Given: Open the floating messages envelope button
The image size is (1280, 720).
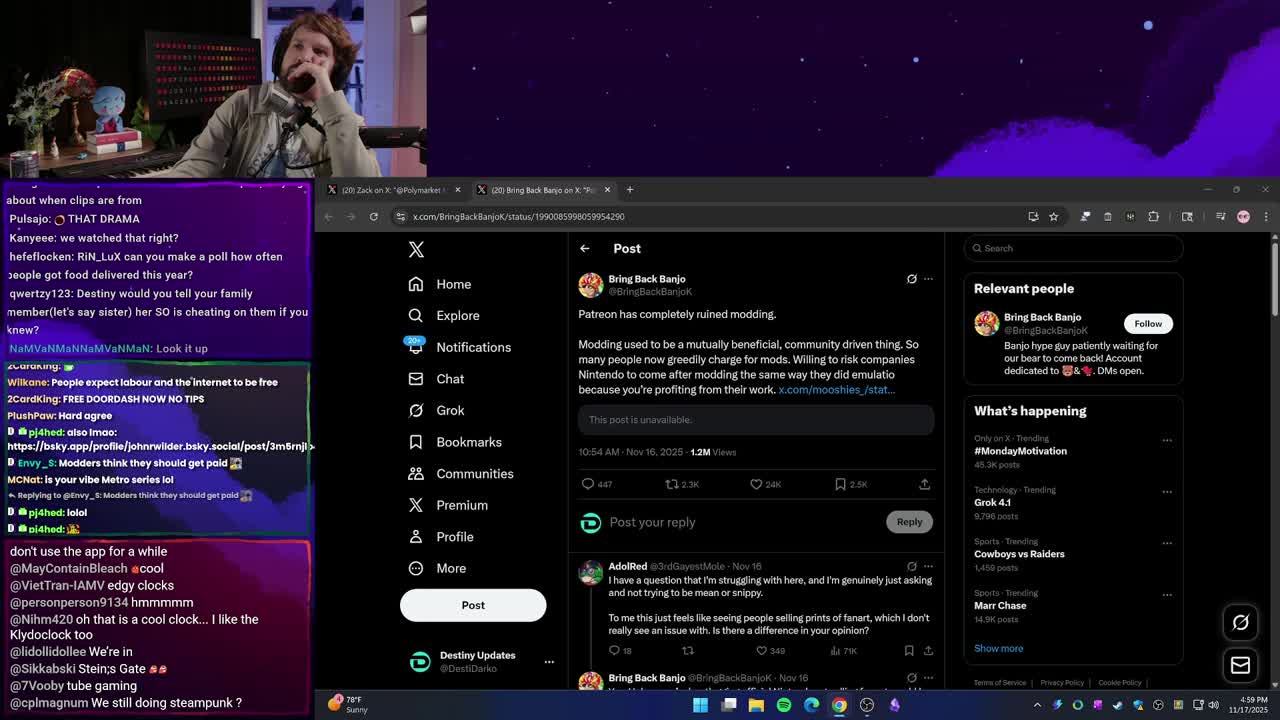Looking at the screenshot, I should coord(1240,665).
